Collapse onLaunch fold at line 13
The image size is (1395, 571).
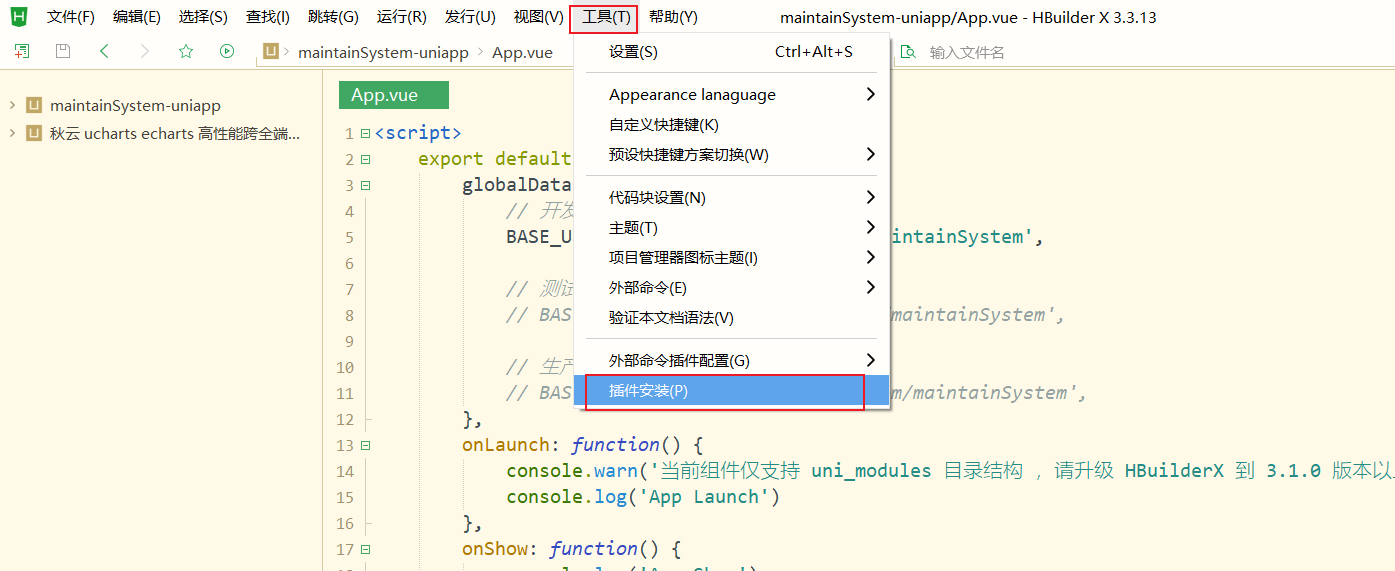tap(365, 445)
